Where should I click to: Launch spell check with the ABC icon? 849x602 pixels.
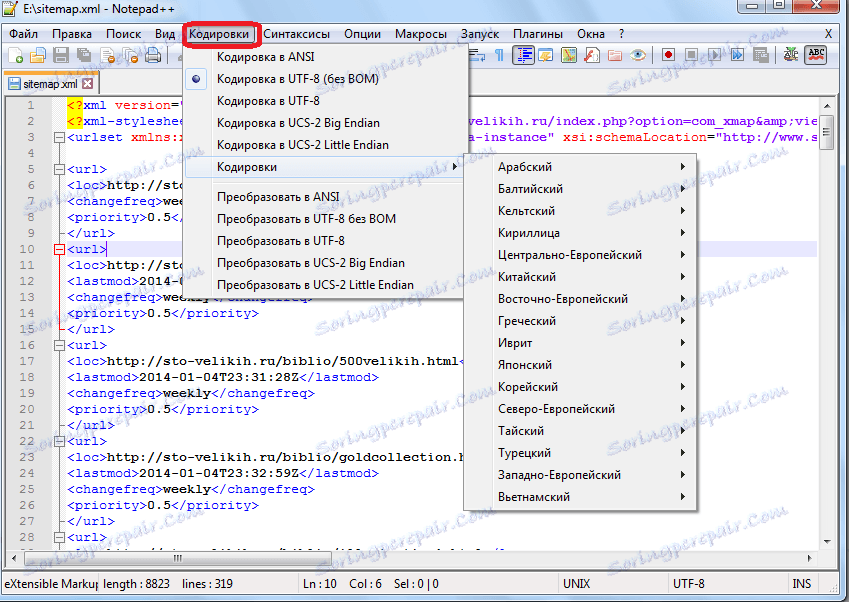817,55
